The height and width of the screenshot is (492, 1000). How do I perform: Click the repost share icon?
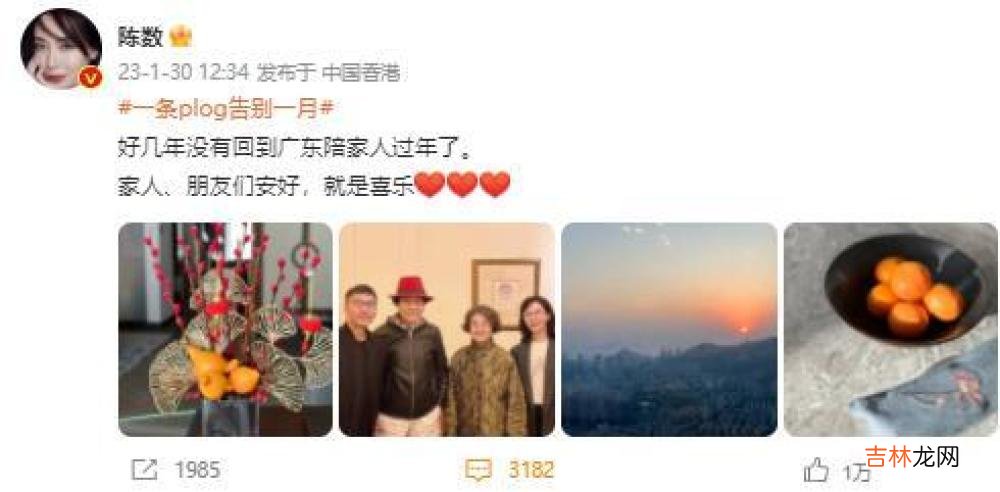pyautogui.click(x=143, y=470)
